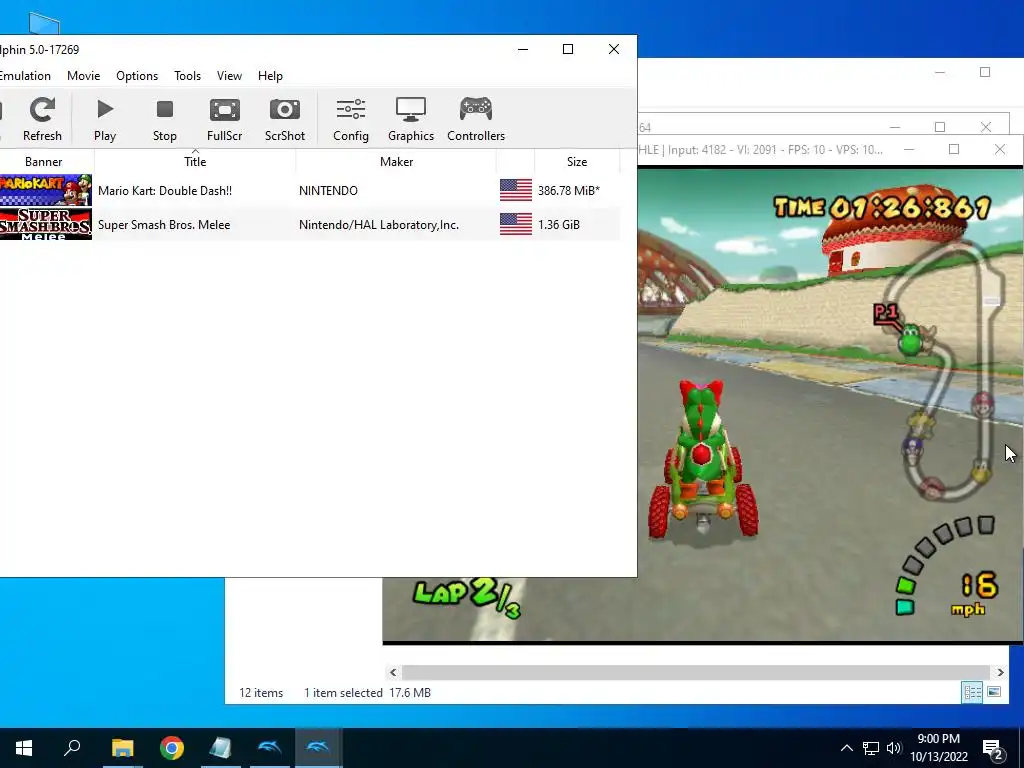The width and height of the screenshot is (1024, 768).
Task: Start emulation with the Play button
Action: tap(104, 118)
